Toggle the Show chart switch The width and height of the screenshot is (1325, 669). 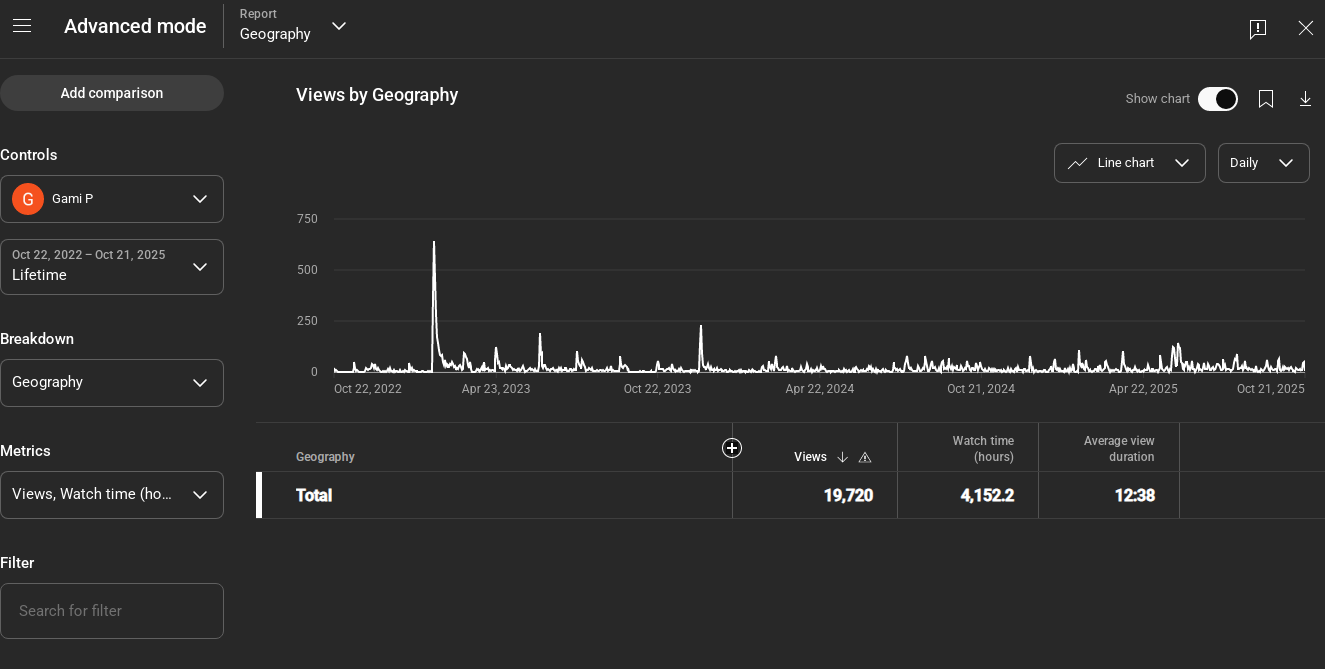1218,99
